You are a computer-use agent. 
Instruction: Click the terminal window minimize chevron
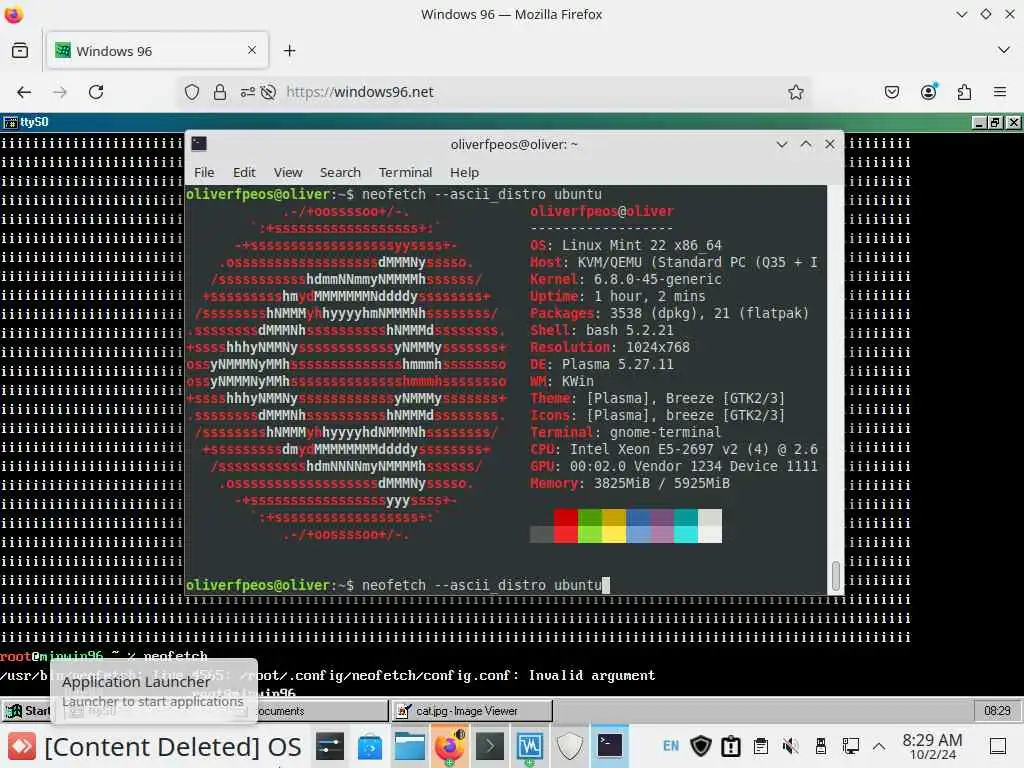click(x=782, y=144)
